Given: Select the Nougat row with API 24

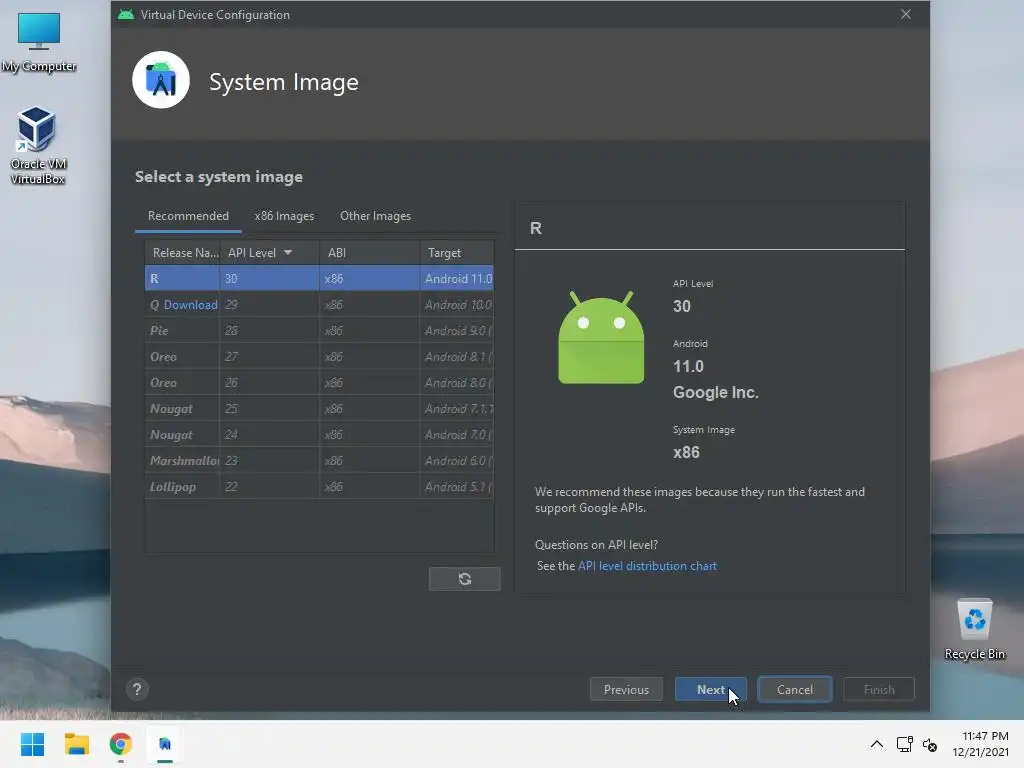Looking at the screenshot, I should click(x=319, y=435).
